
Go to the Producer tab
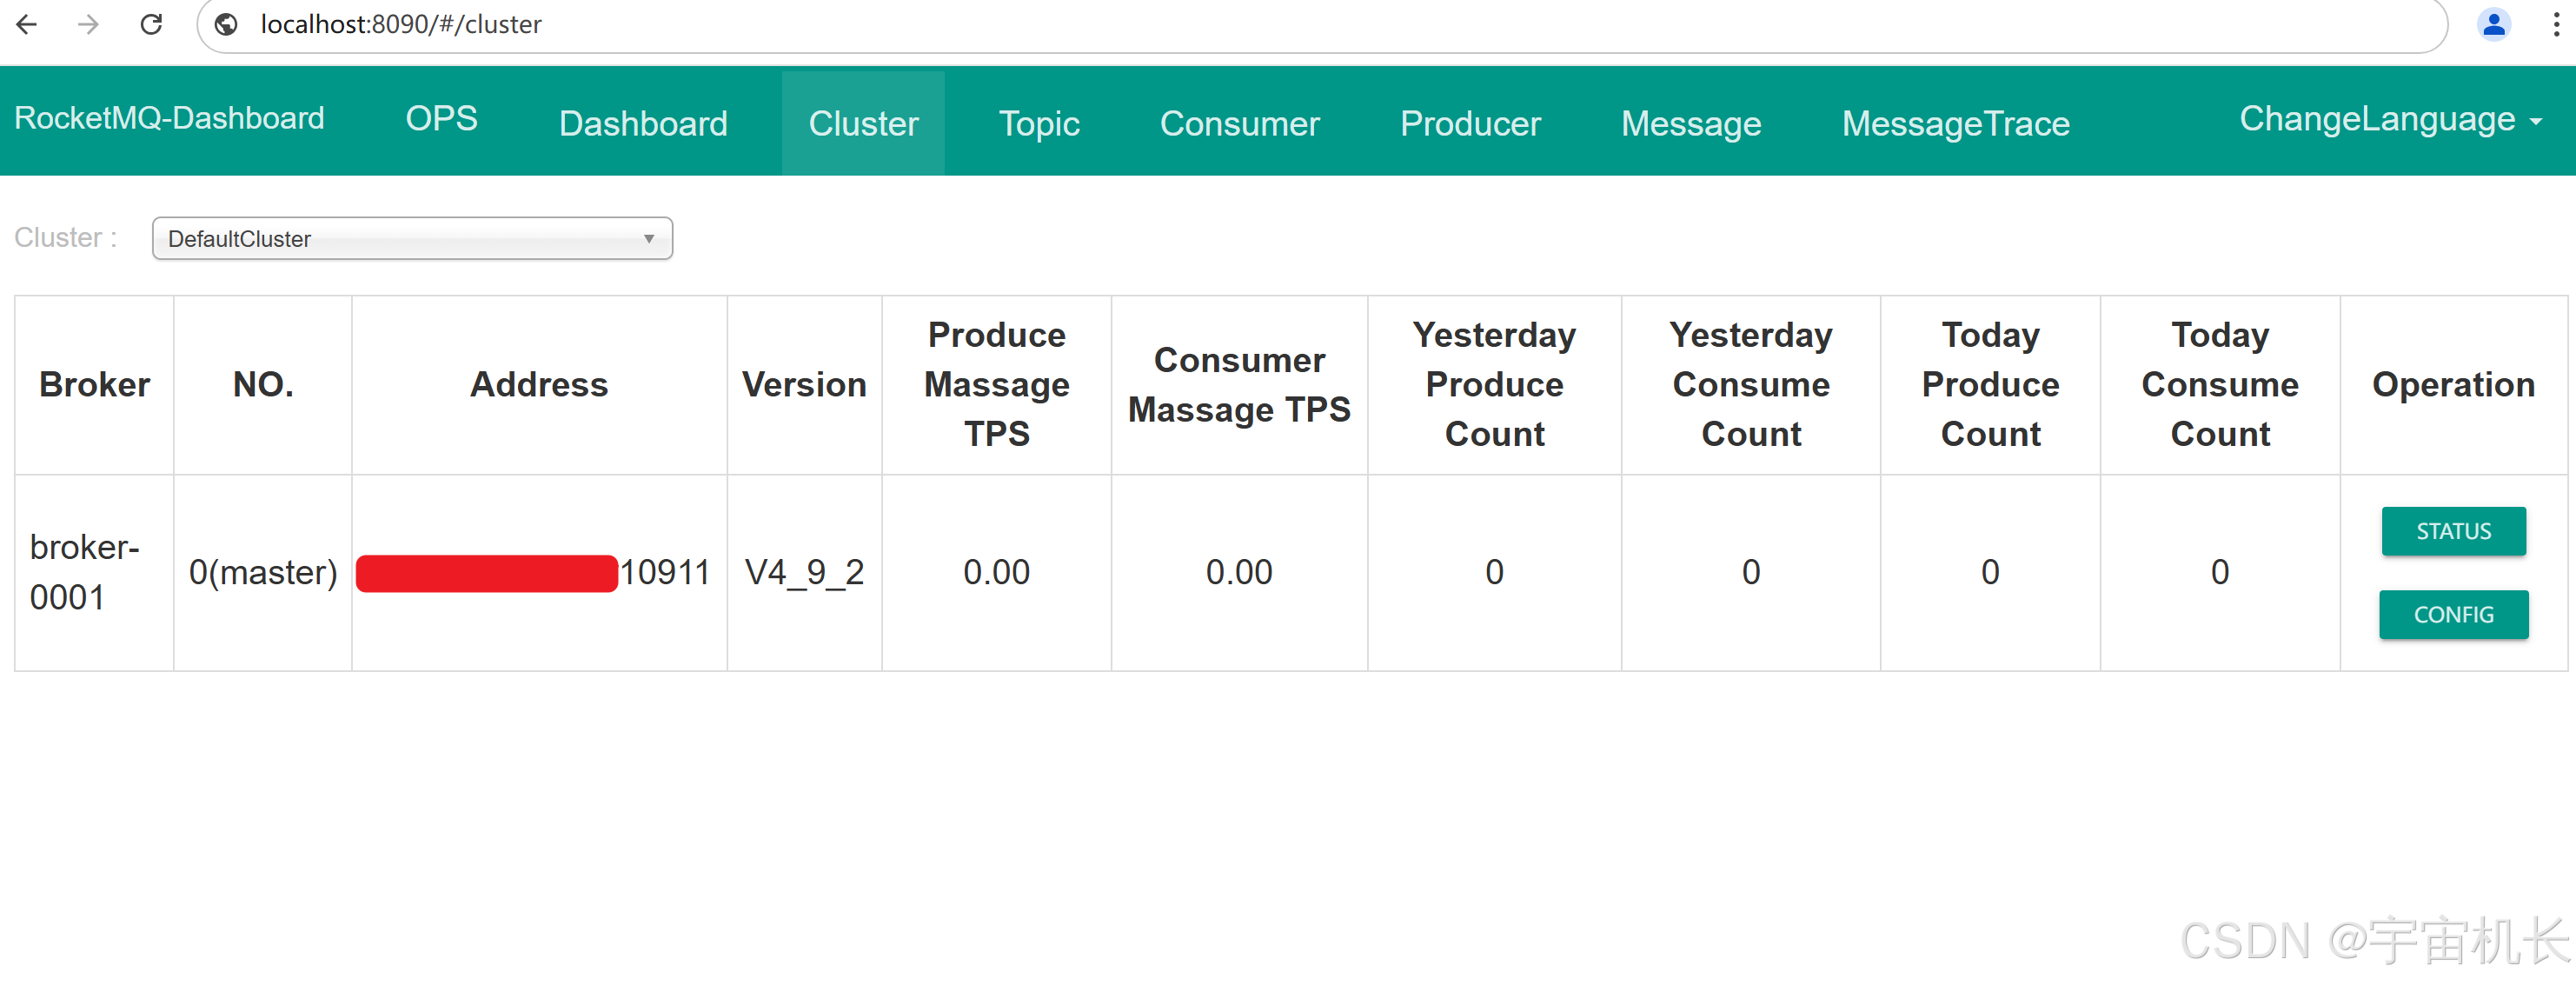tap(1469, 123)
